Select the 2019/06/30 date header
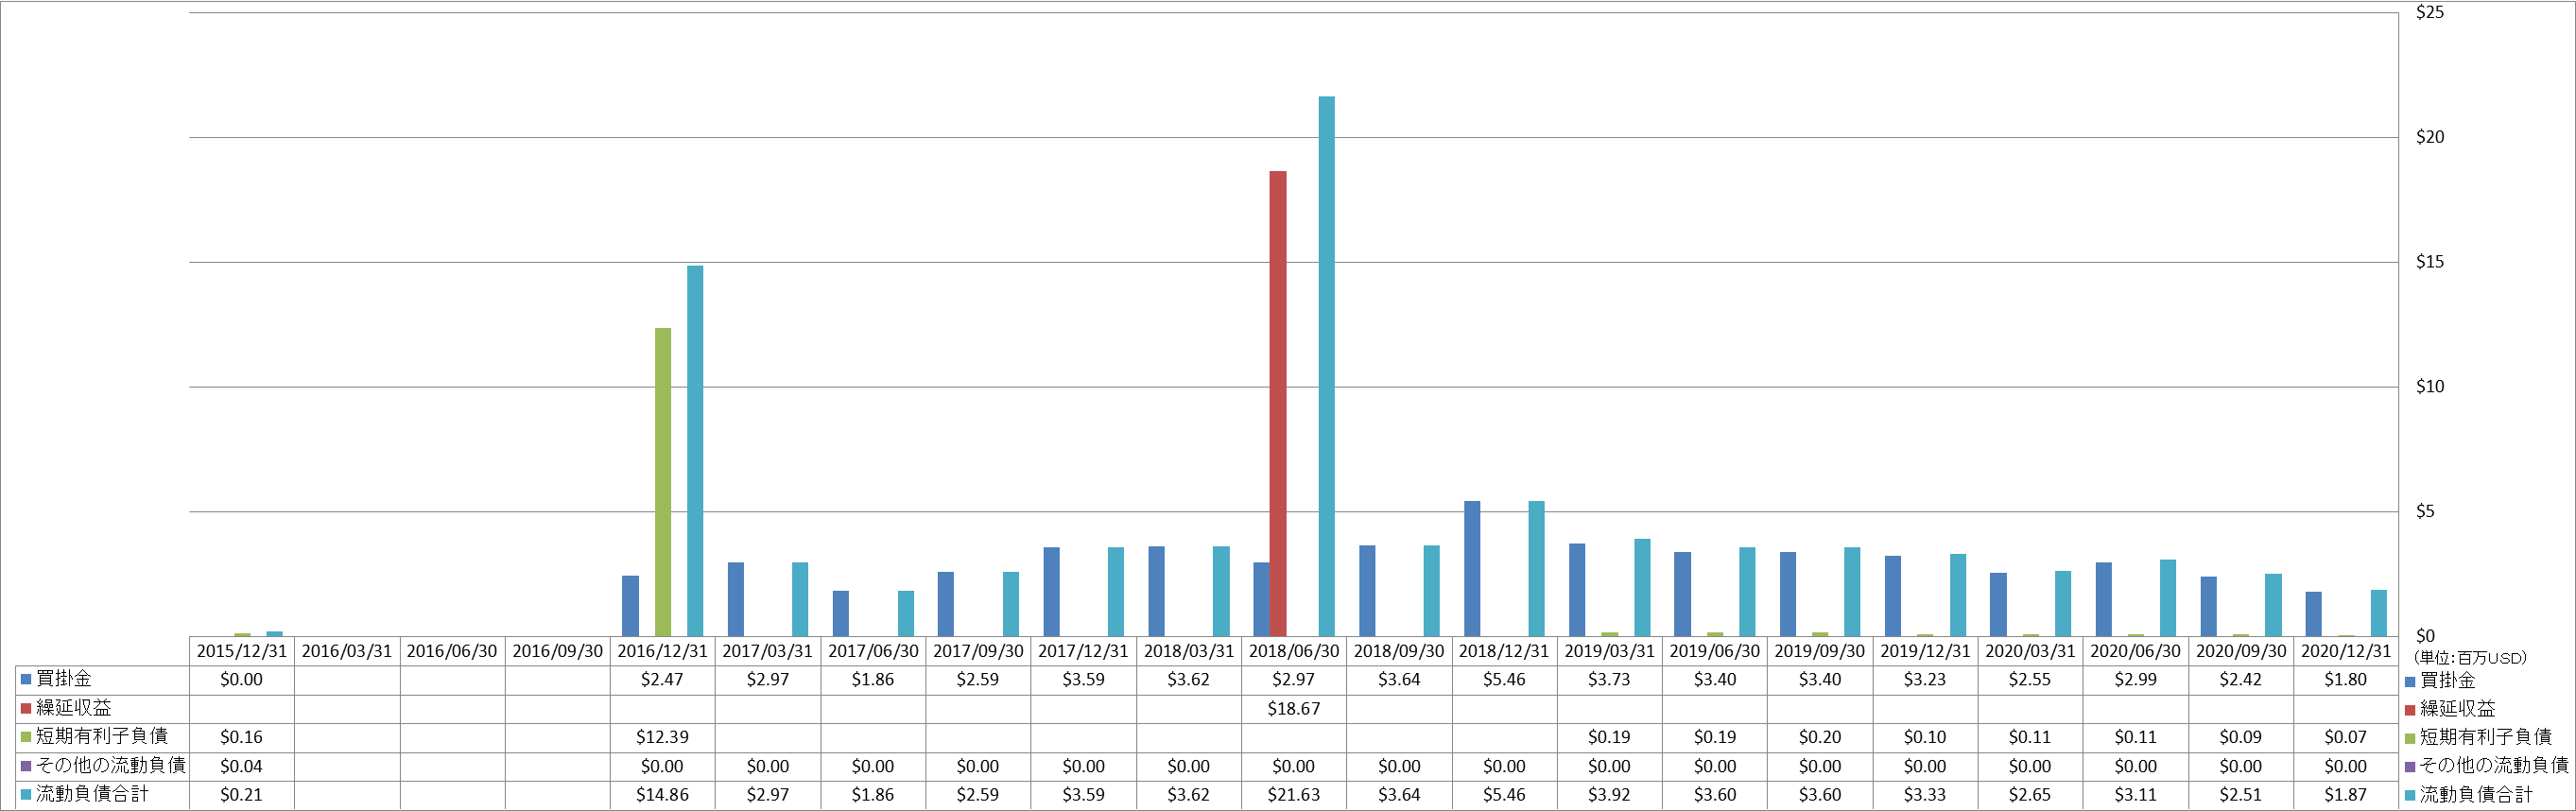Image resolution: width=2576 pixels, height=811 pixels. pyautogui.click(x=1715, y=651)
